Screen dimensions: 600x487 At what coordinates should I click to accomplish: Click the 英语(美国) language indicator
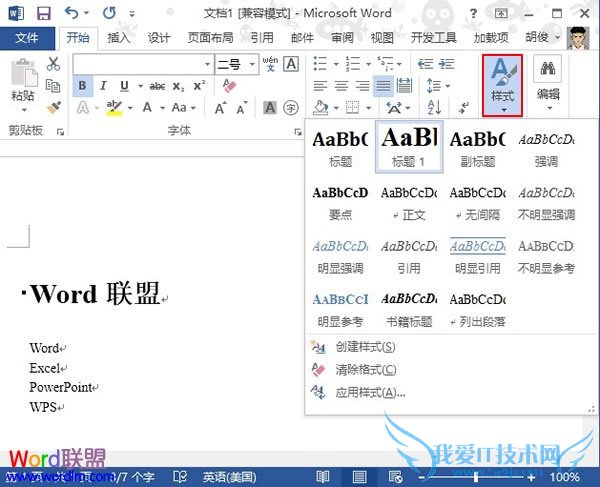click(x=229, y=477)
